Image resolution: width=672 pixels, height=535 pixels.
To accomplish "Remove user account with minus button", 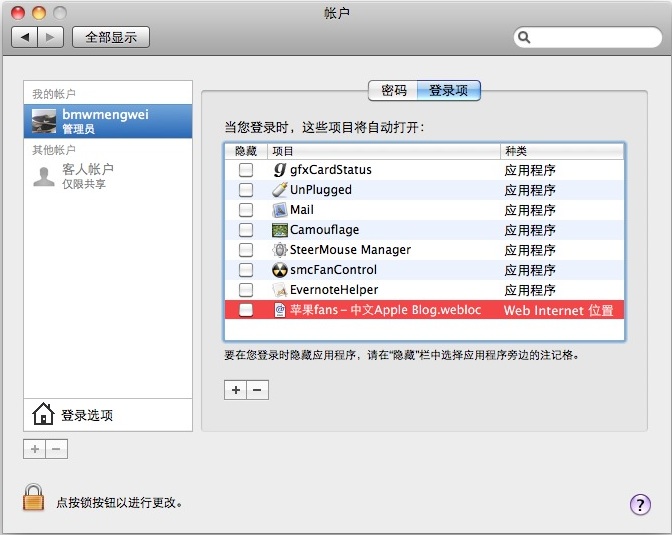I will pyautogui.click(x=57, y=449).
